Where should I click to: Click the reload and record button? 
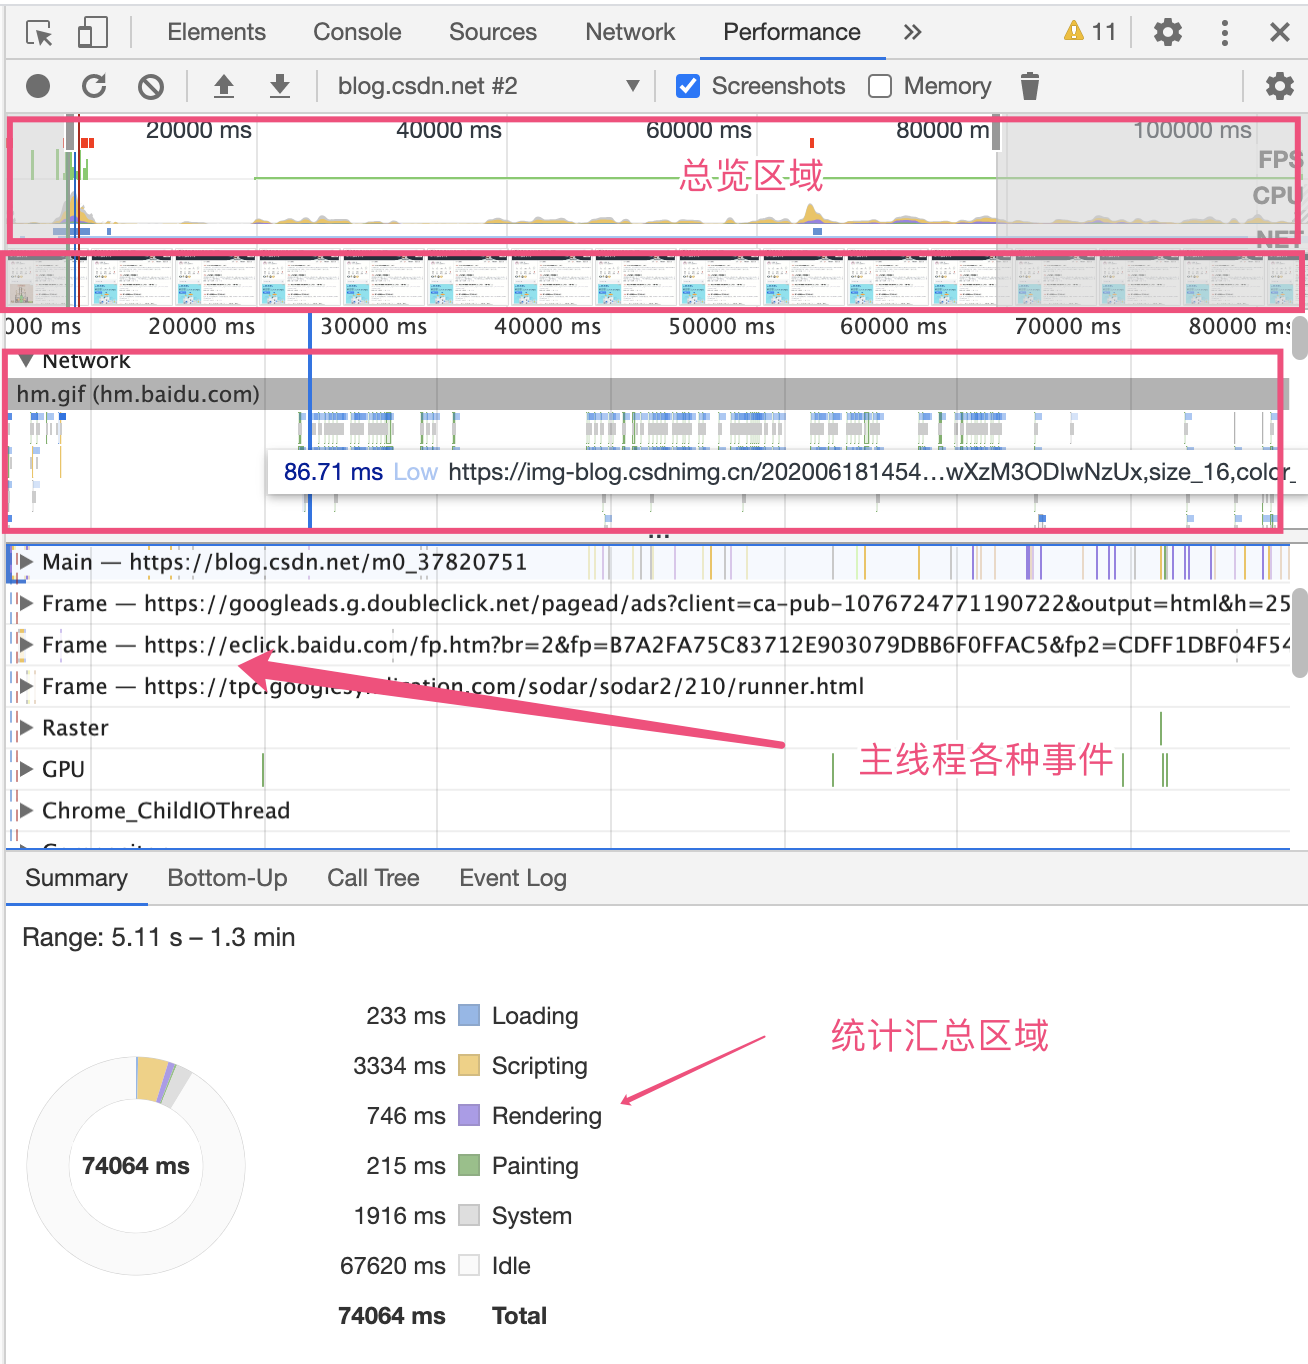[94, 86]
